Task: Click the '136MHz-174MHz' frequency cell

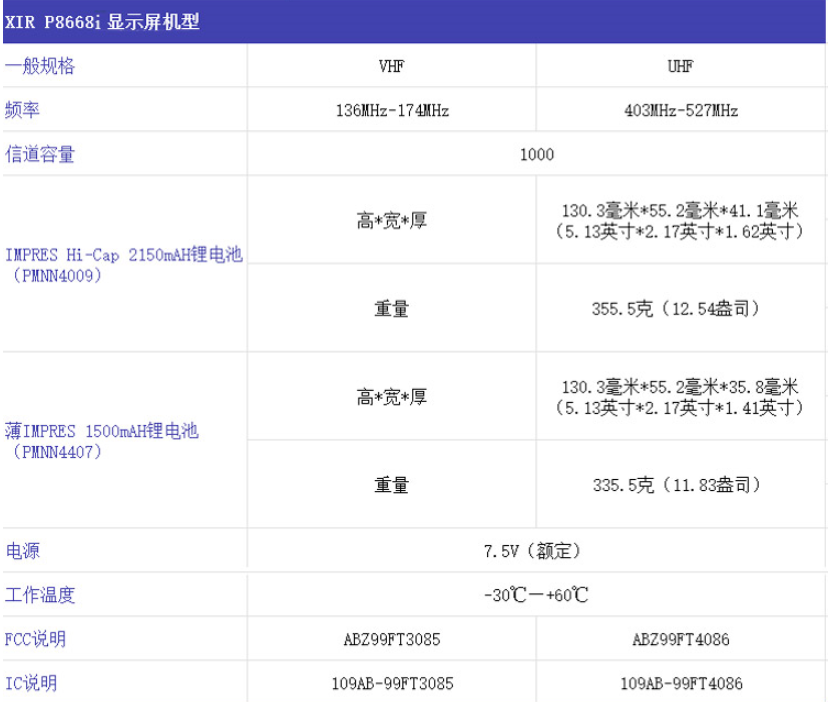Action: 392,110
